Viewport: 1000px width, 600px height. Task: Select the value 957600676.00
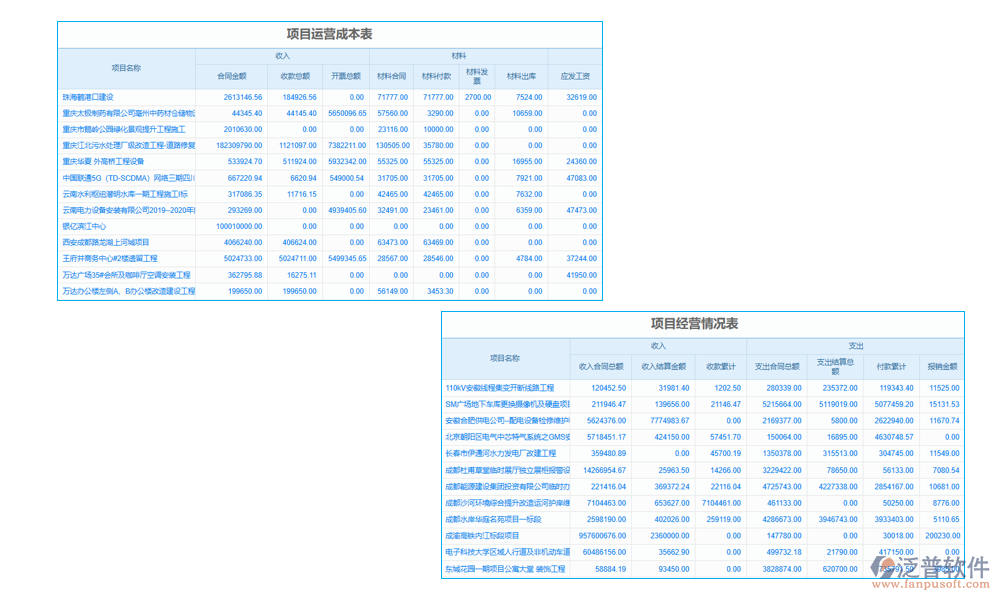(x=602, y=536)
